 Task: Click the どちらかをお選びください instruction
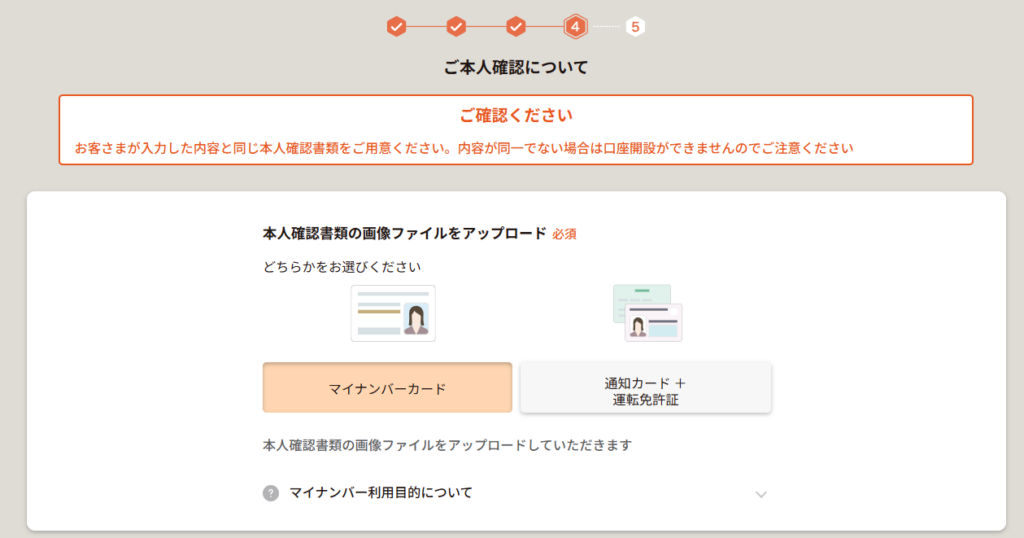click(342, 267)
